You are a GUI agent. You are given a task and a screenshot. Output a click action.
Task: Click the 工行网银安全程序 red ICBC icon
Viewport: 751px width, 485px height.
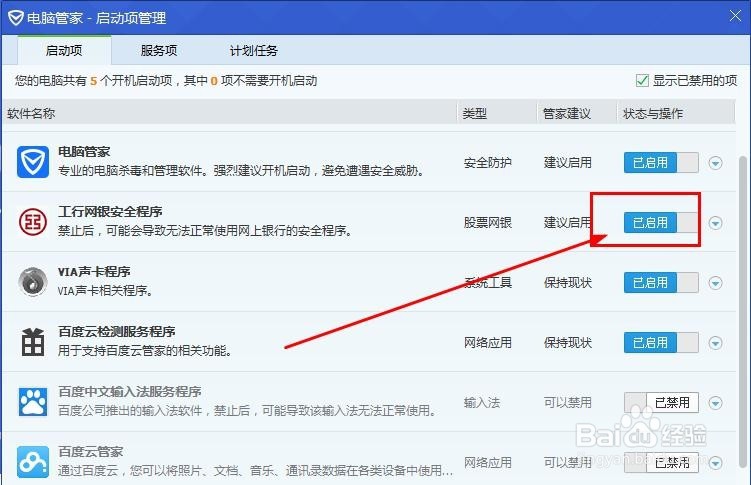(33, 222)
